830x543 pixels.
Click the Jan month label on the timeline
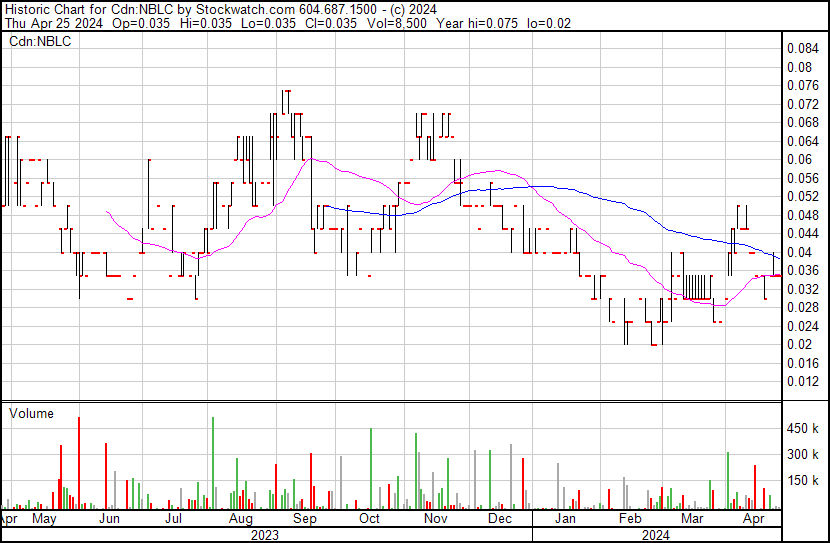[565, 519]
